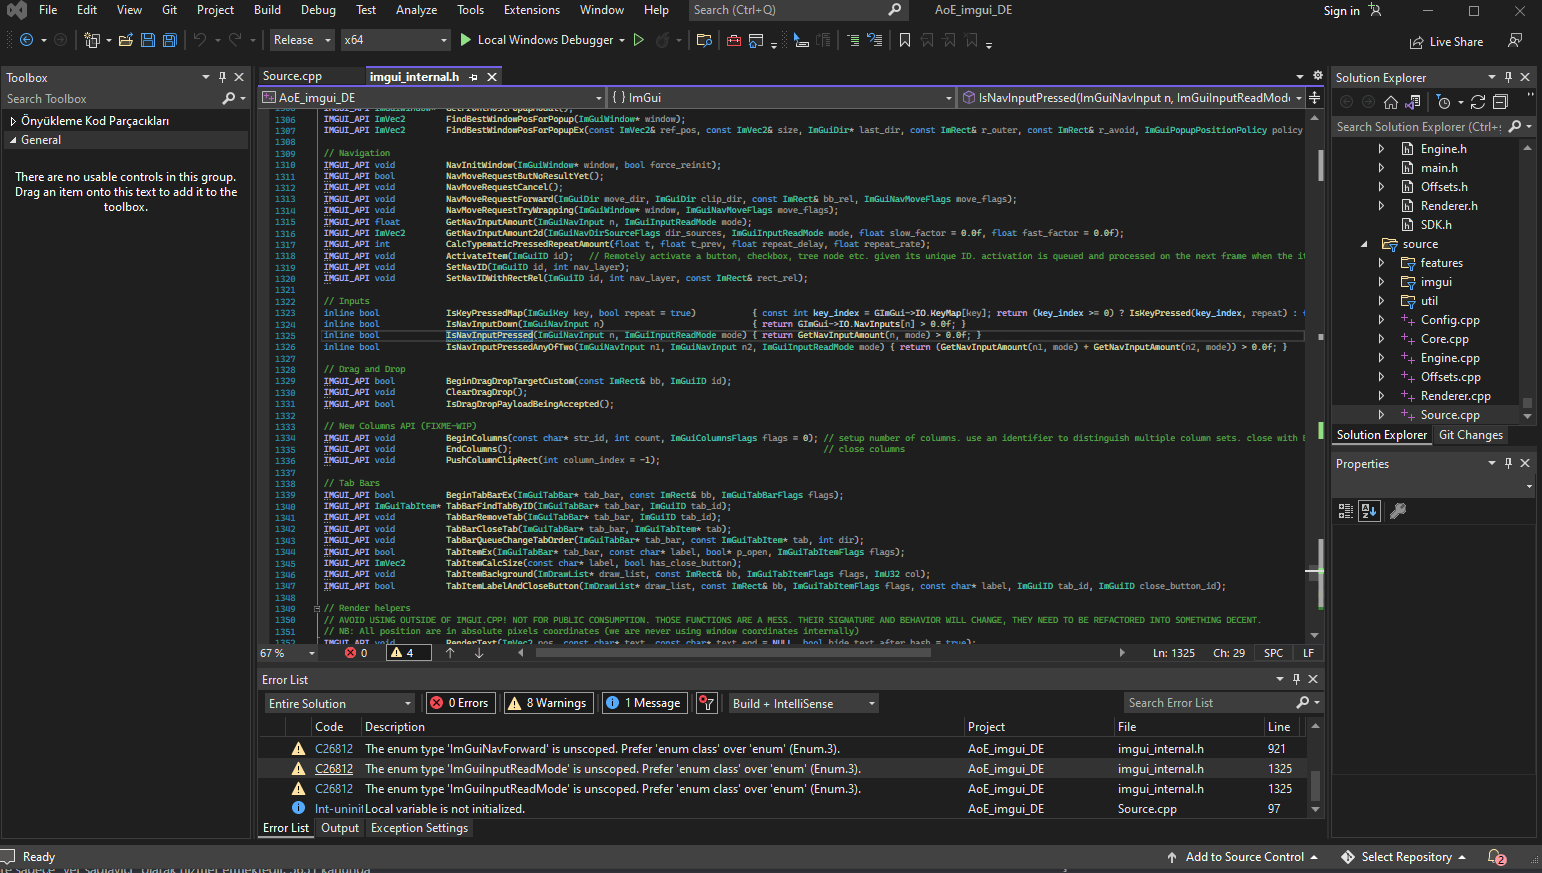
Task: Open the ImGui namespace dropdown in the editor
Action: [782, 98]
